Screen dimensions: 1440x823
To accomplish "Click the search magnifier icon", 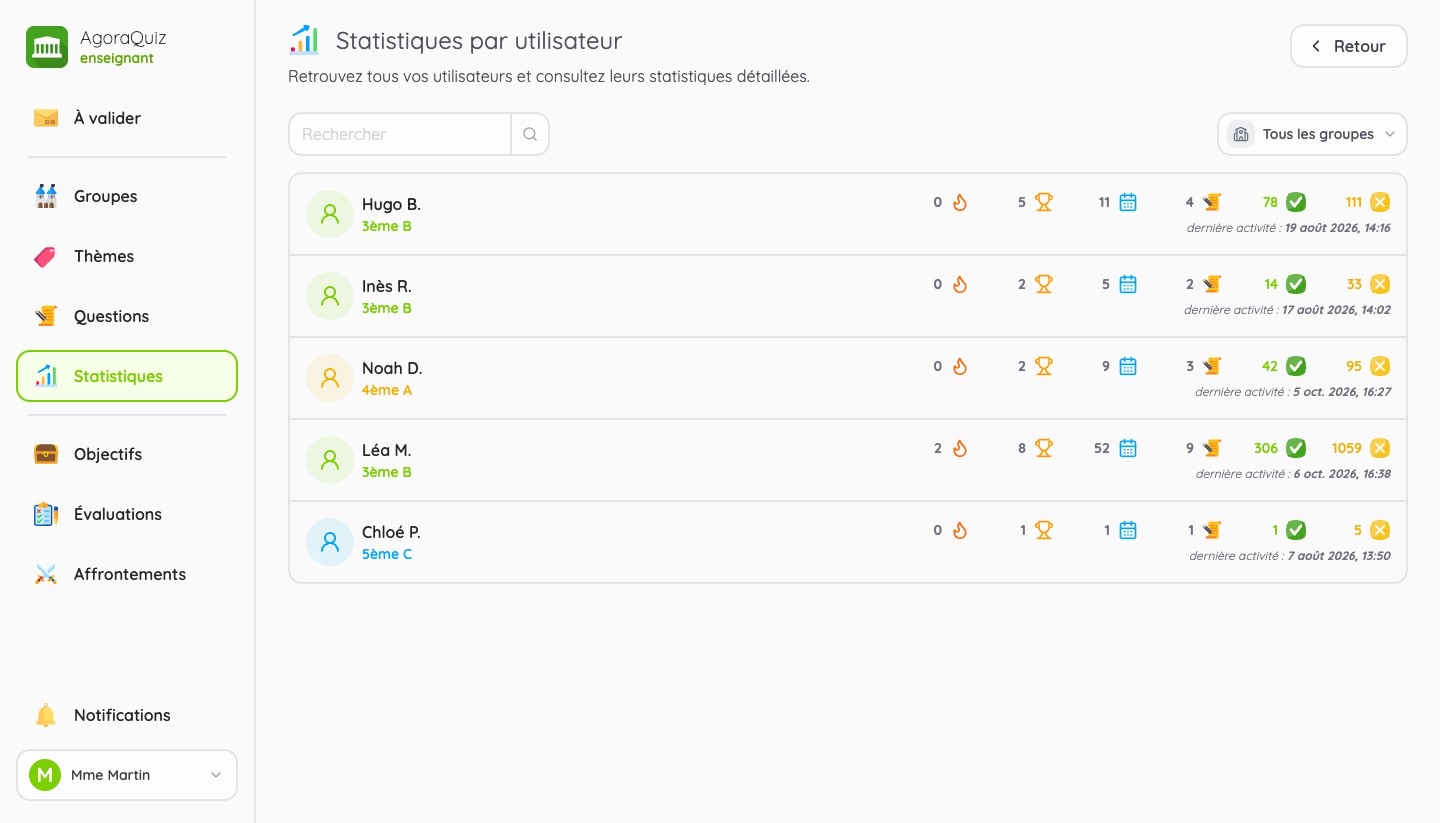I will [530, 134].
